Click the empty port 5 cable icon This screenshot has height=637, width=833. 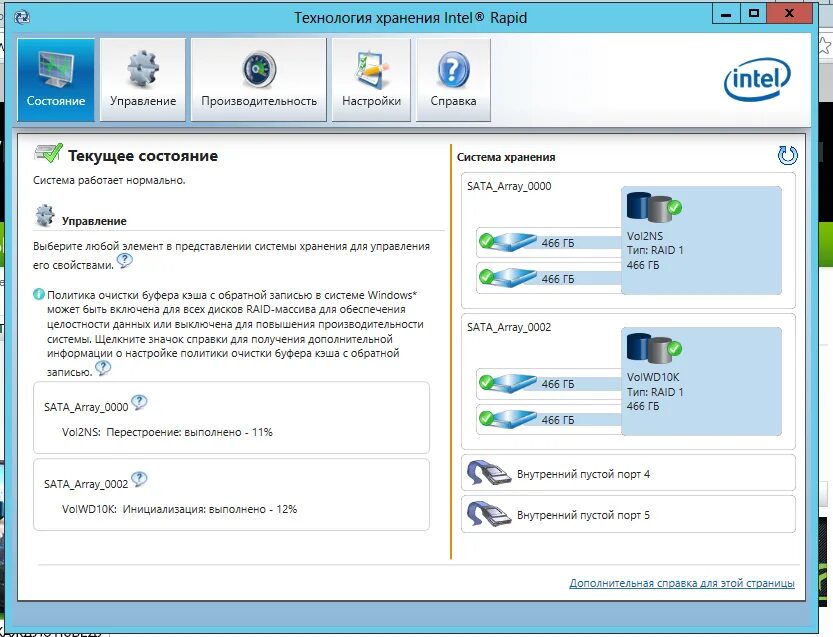tap(489, 514)
